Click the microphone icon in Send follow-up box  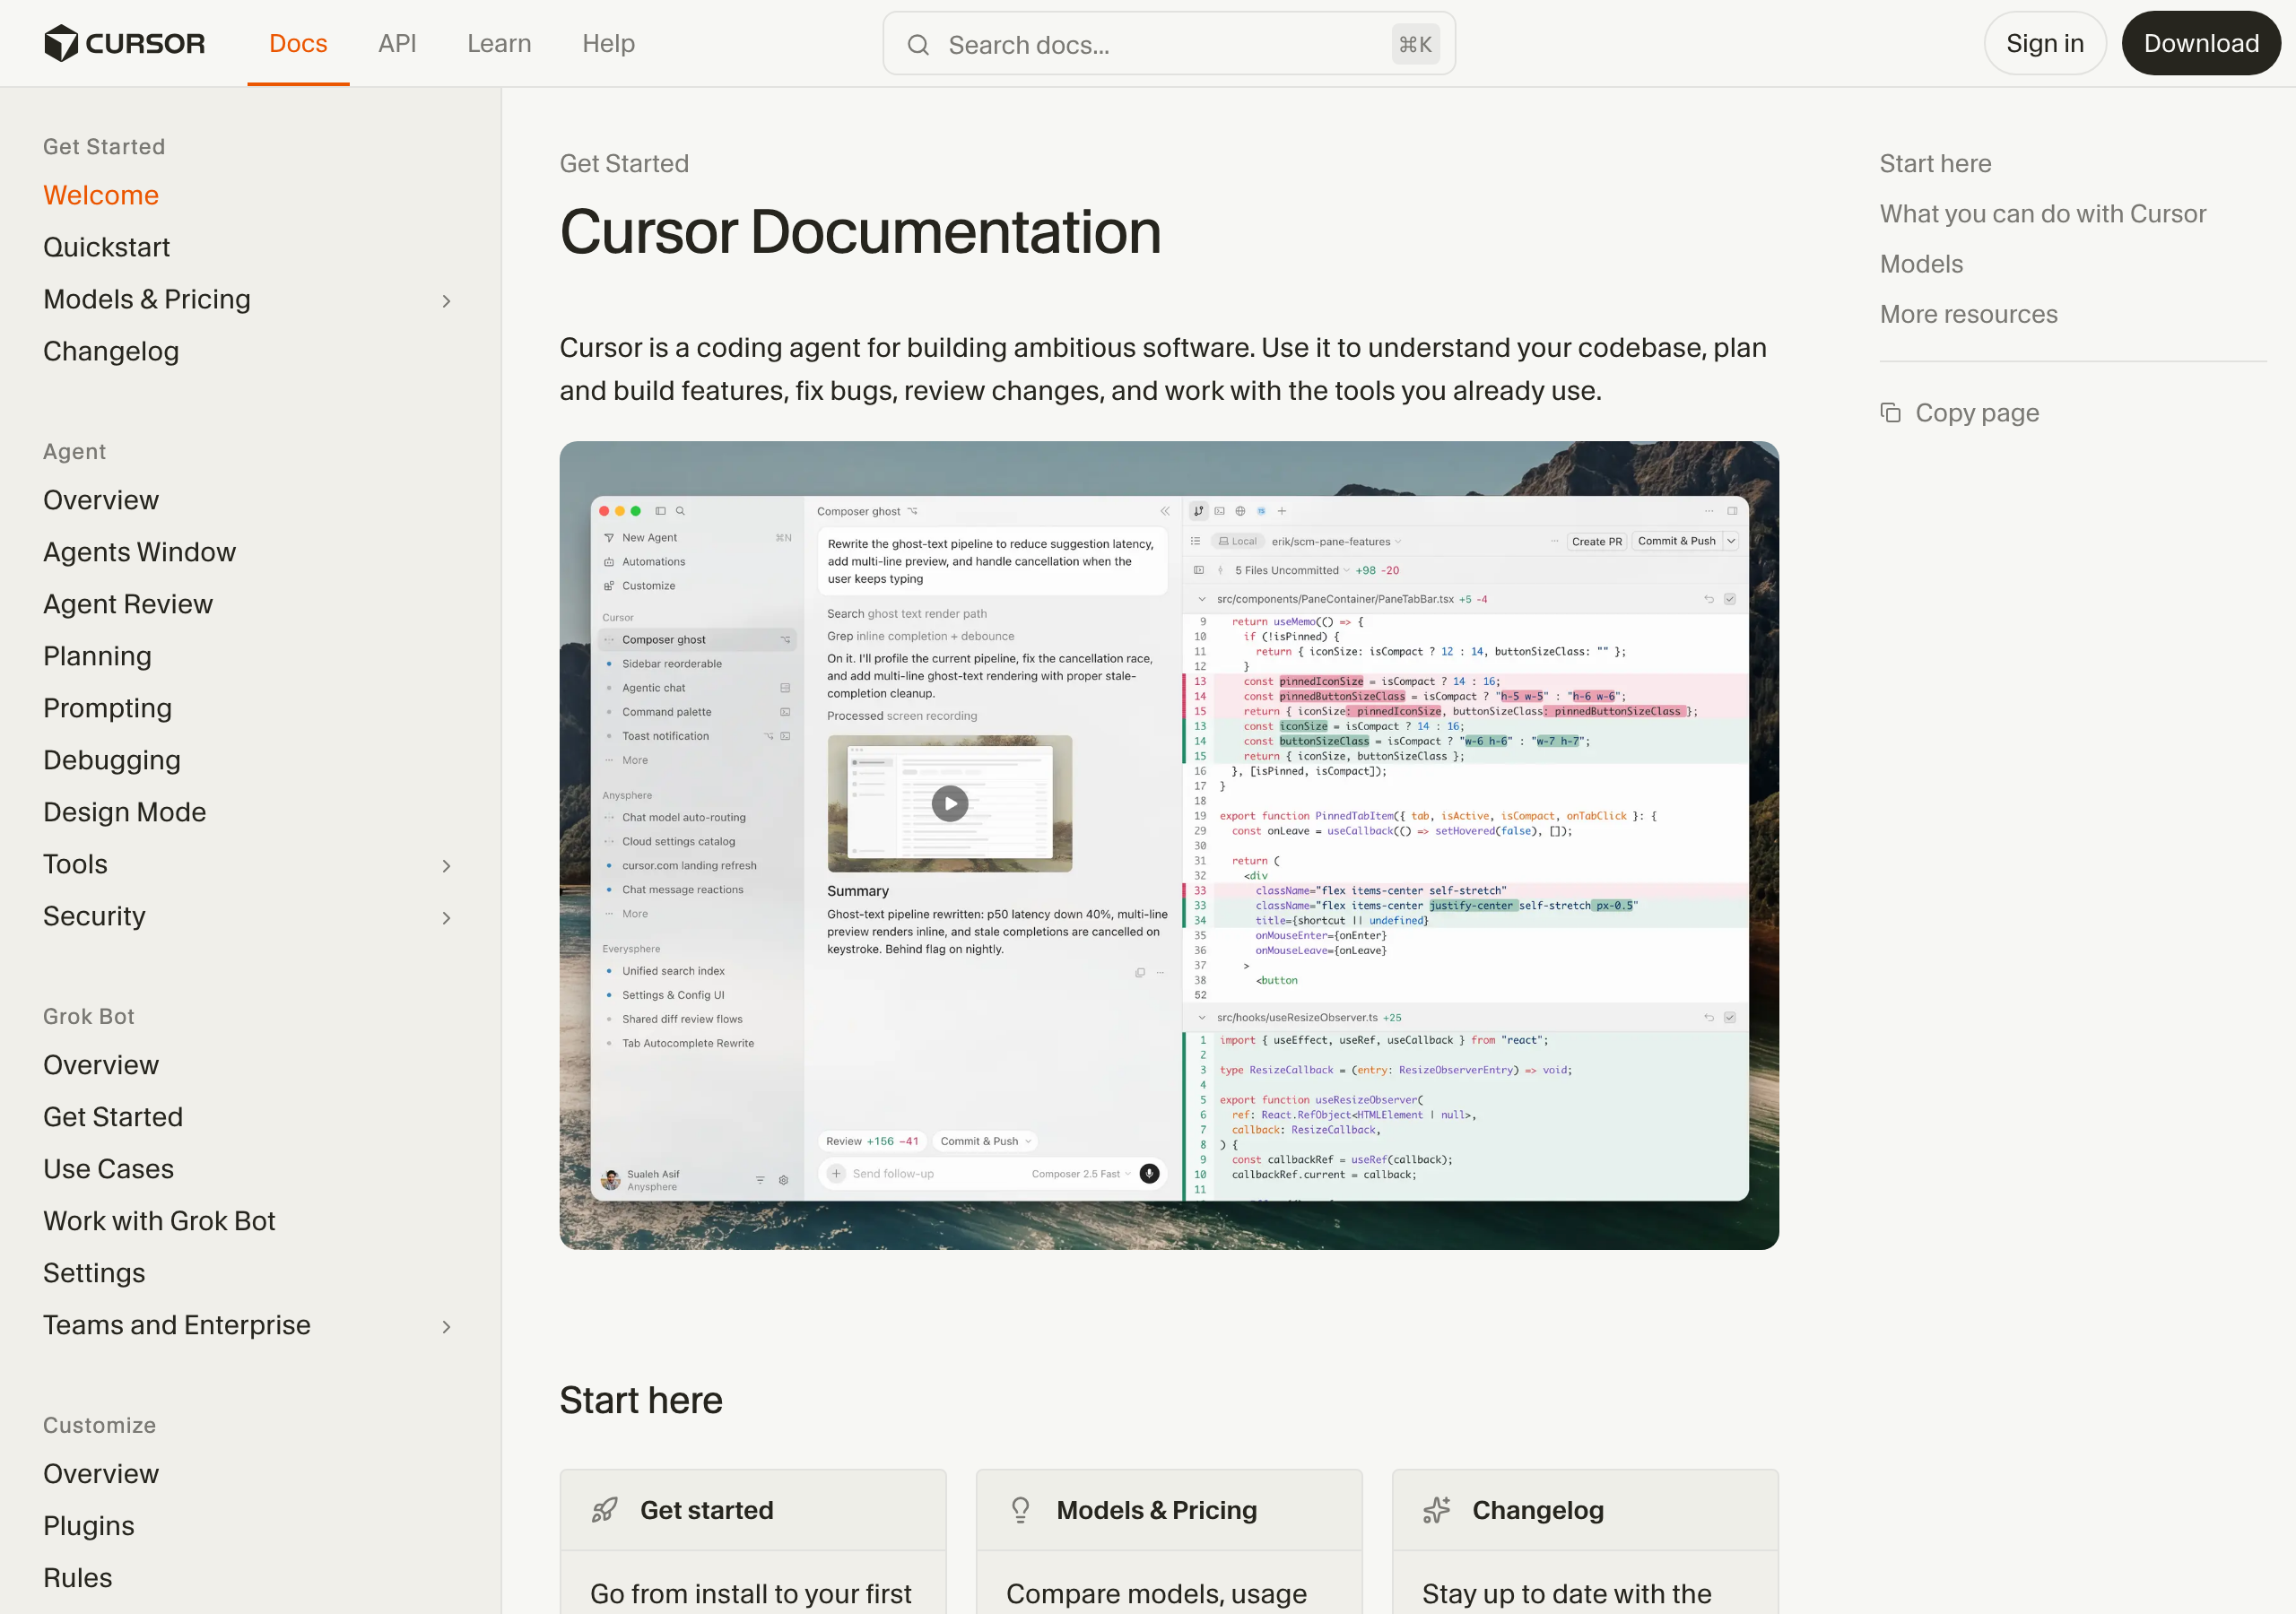(x=1150, y=1173)
